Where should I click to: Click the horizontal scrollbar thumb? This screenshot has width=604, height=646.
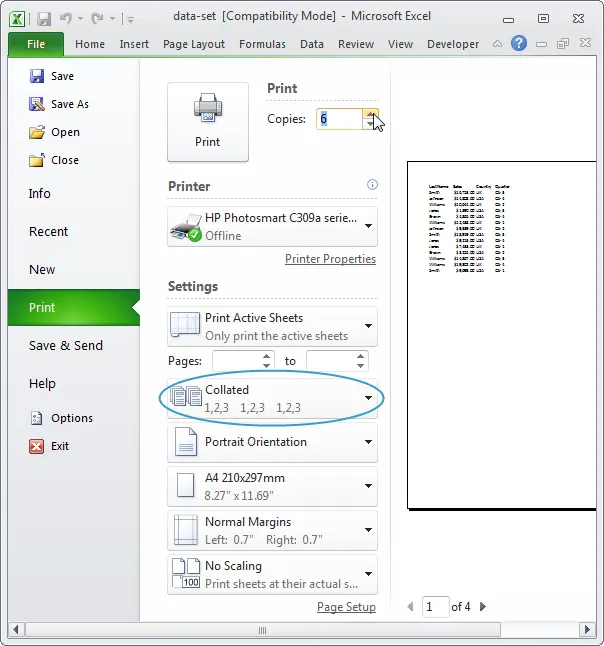(x=262, y=630)
